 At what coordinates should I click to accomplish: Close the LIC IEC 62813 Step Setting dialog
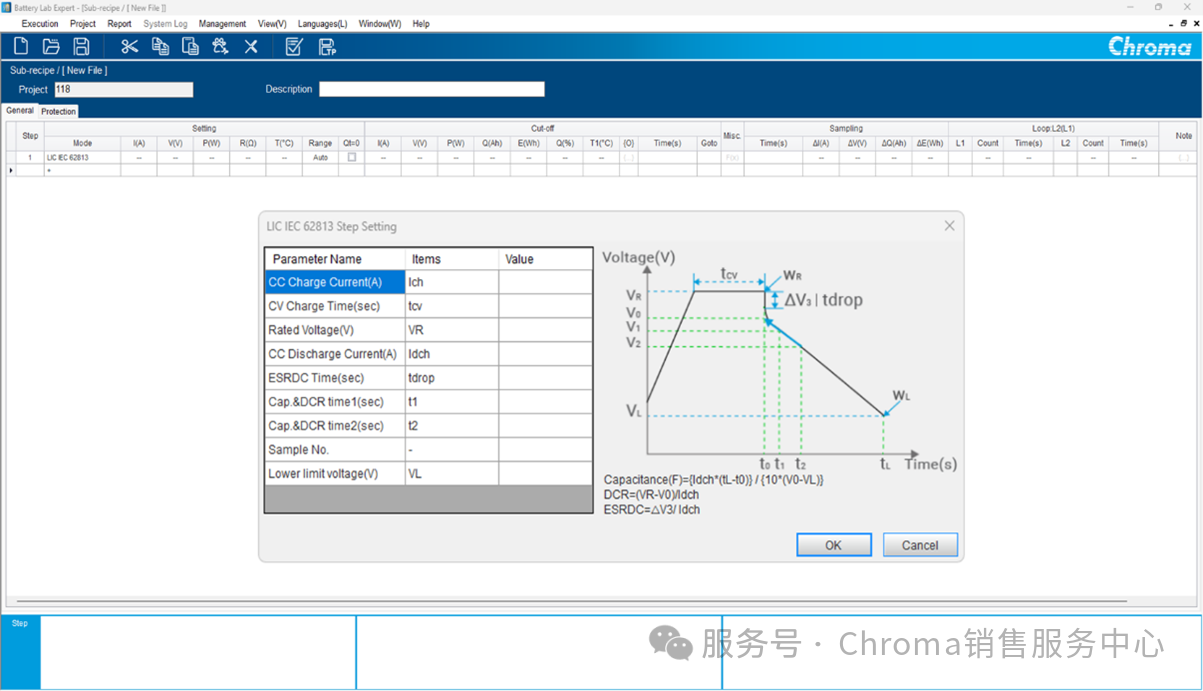949,226
